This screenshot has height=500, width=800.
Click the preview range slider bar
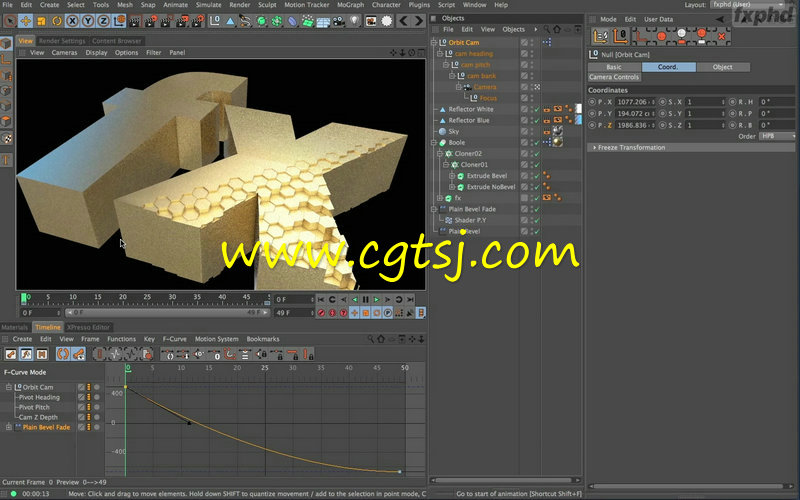point(167,312)
